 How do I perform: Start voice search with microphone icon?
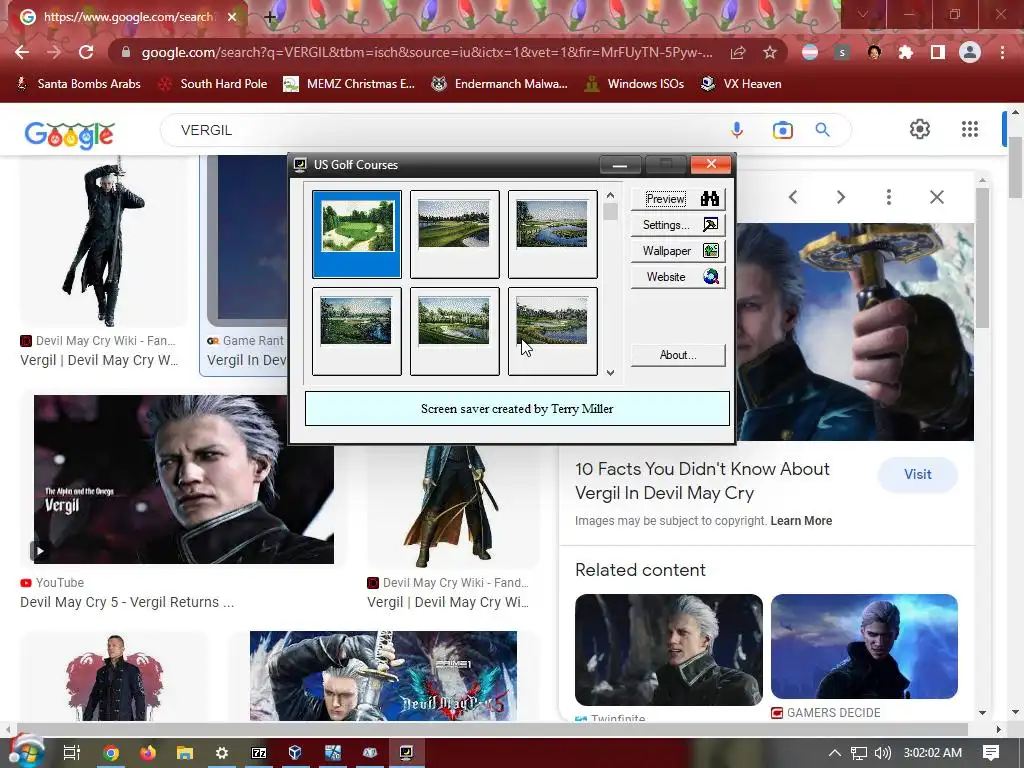pyautogui.click(x=737, y=130)
